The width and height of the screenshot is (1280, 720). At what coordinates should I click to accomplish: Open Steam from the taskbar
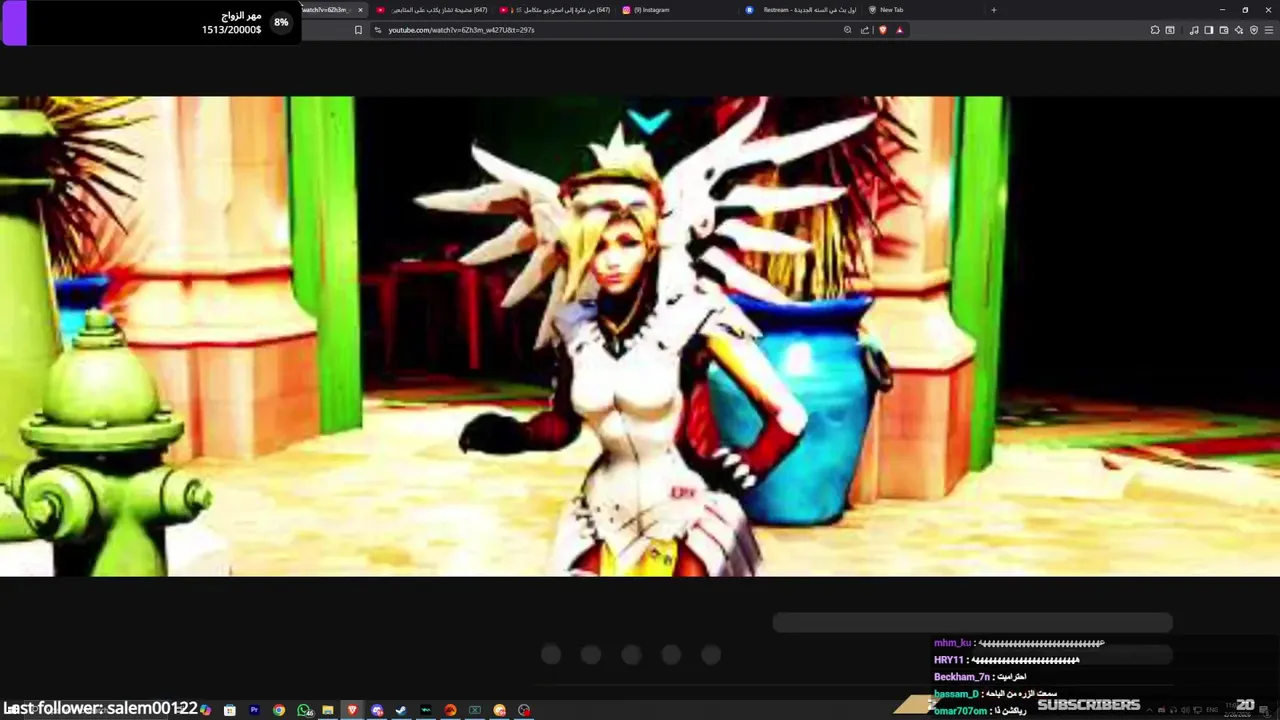coord(401,710)
